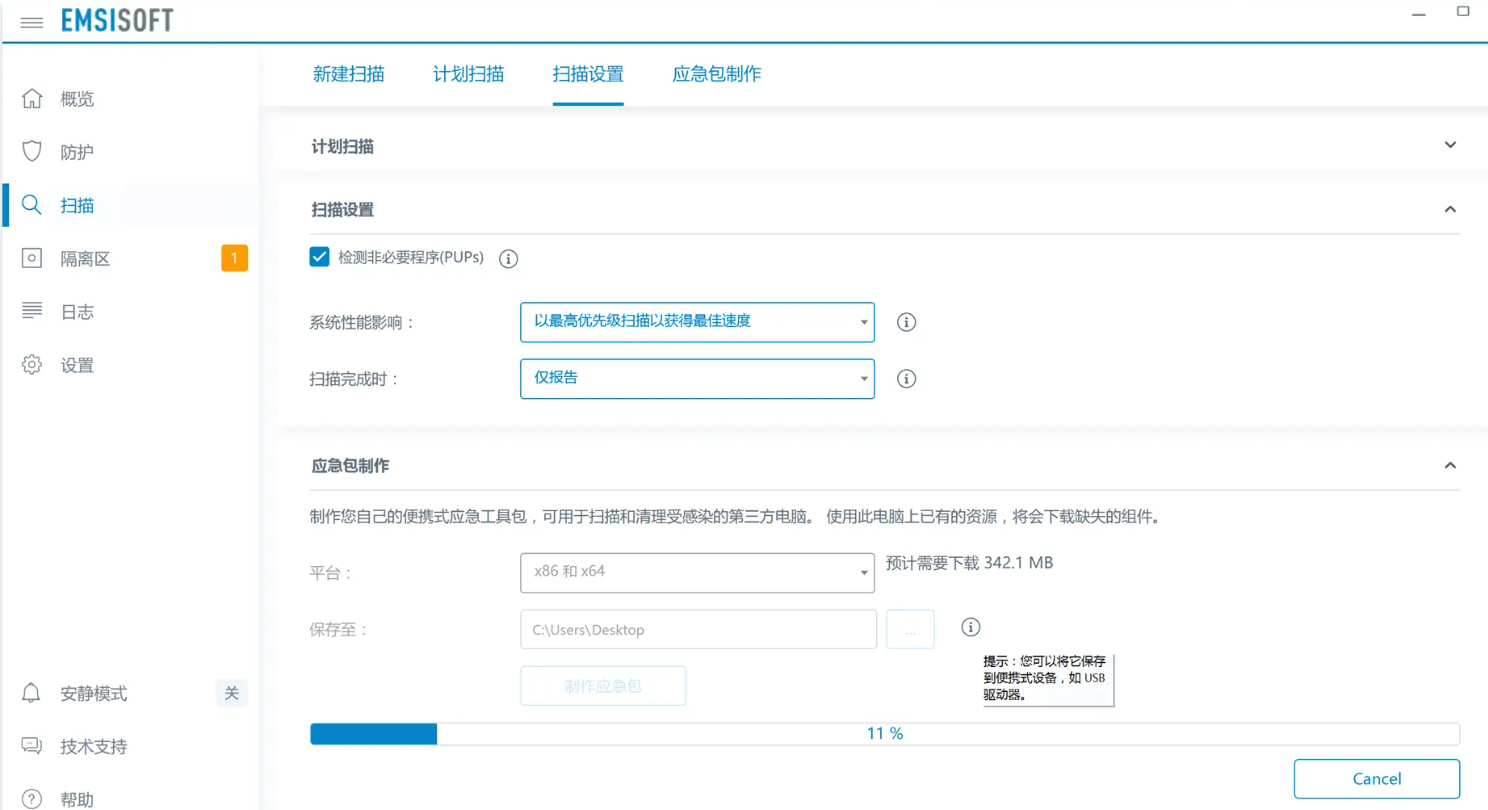Switch to the 应急包制作 tab

point(716,74)
